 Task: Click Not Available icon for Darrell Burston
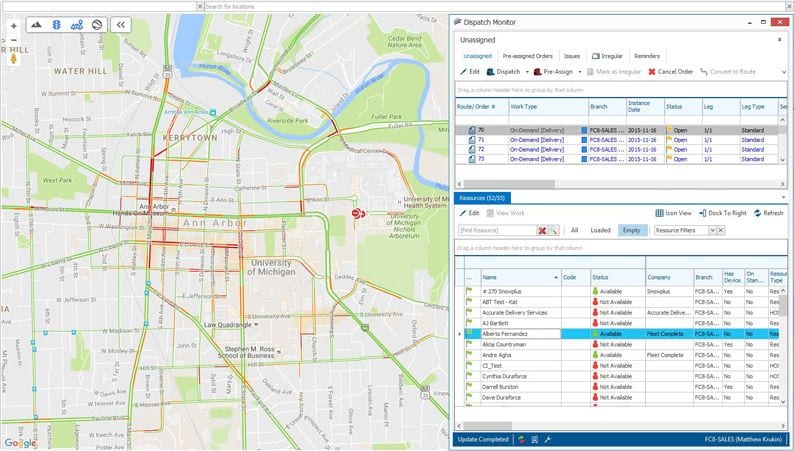click(596, 387)
